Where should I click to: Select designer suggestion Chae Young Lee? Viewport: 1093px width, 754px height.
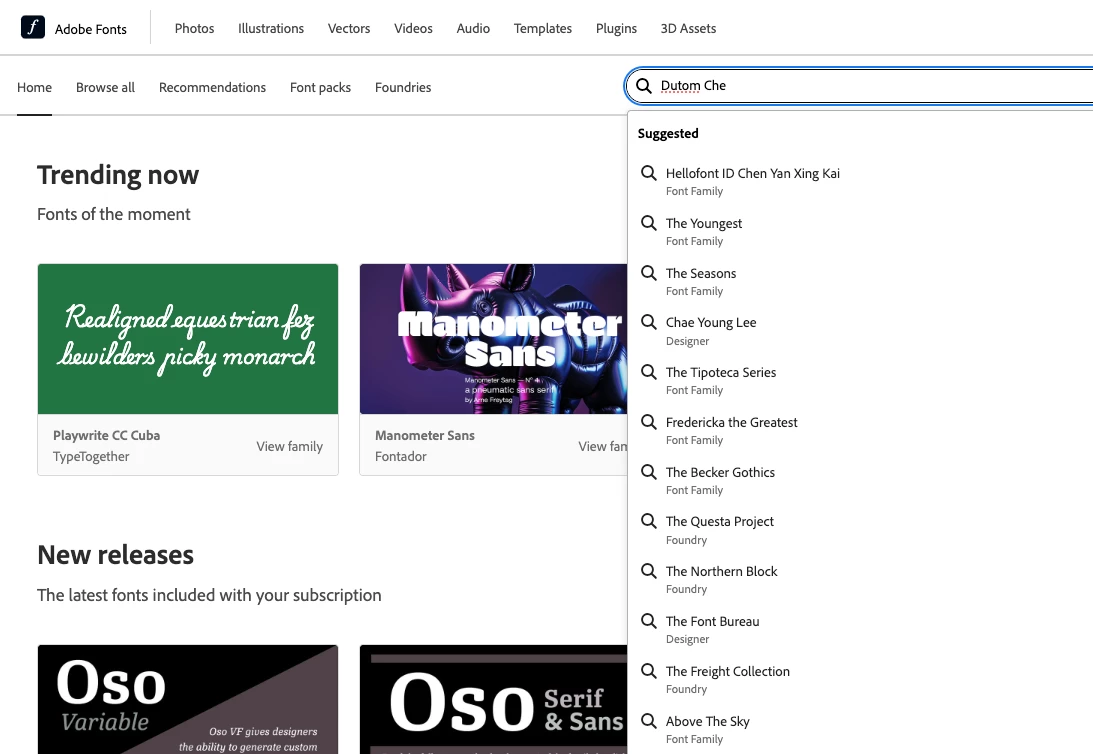point(860,331)
